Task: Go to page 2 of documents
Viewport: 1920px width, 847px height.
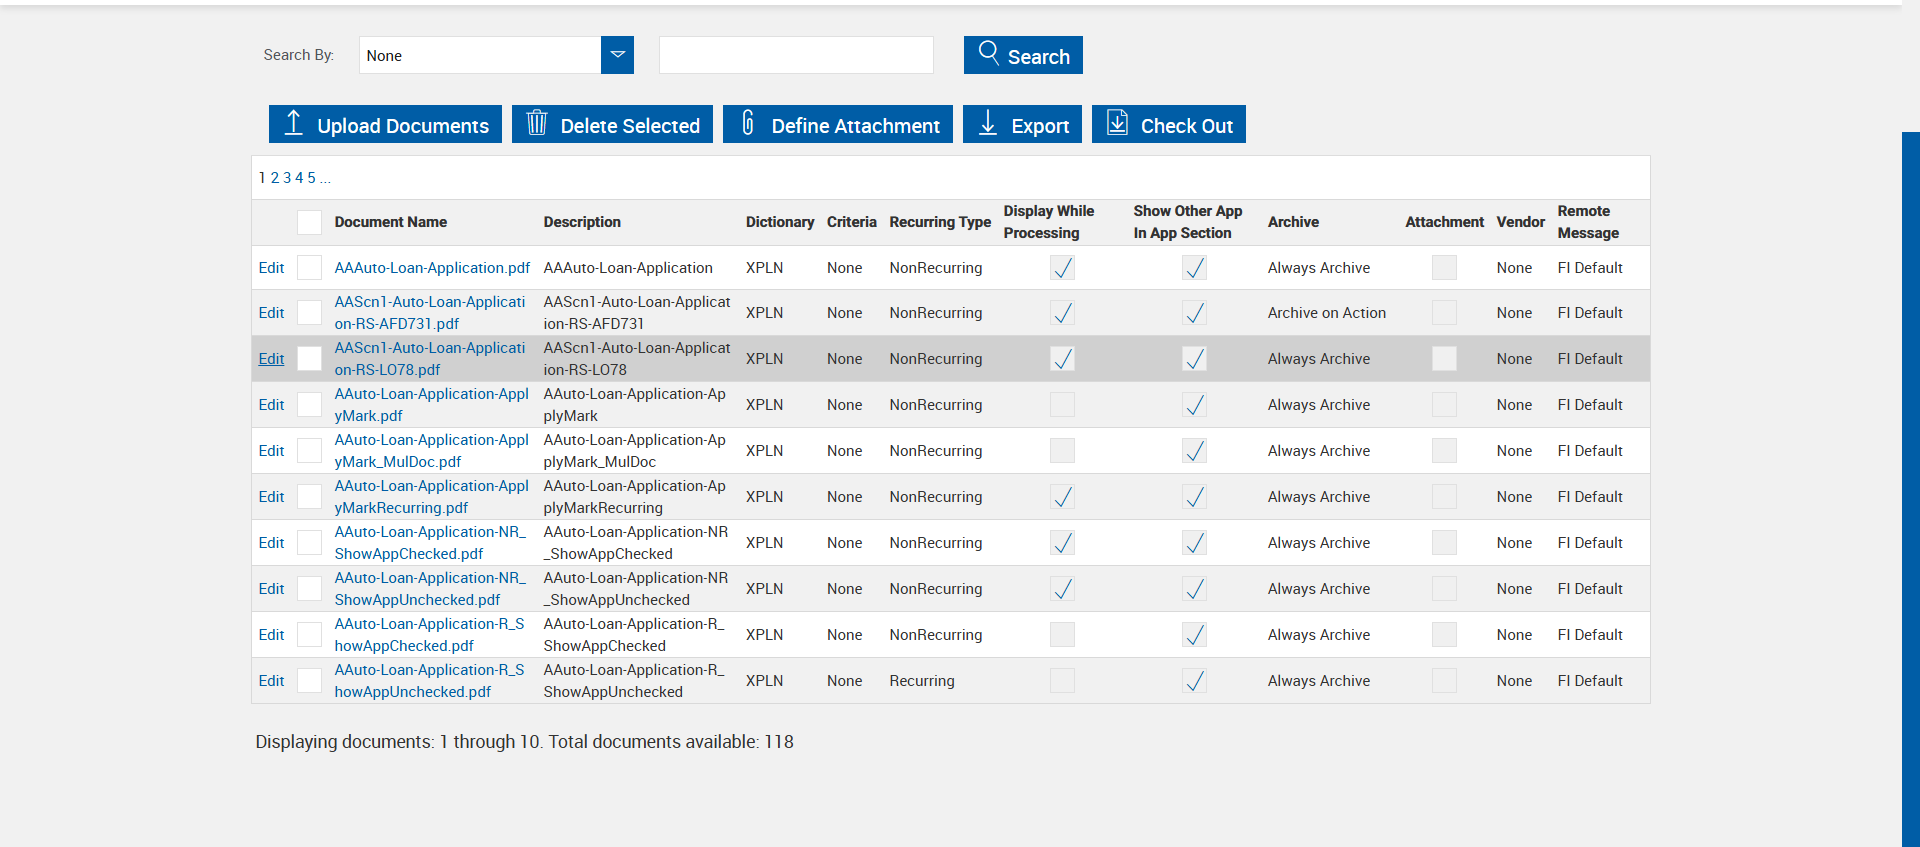Action: (x=275, y=178)
